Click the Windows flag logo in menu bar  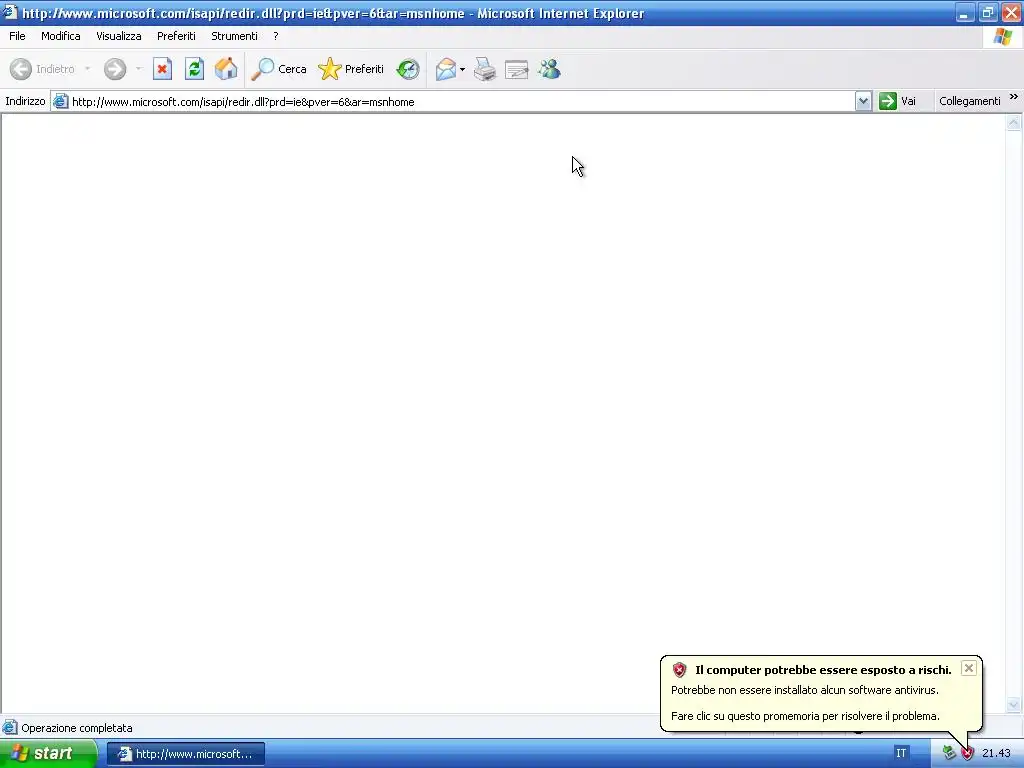coord(1002,37)
